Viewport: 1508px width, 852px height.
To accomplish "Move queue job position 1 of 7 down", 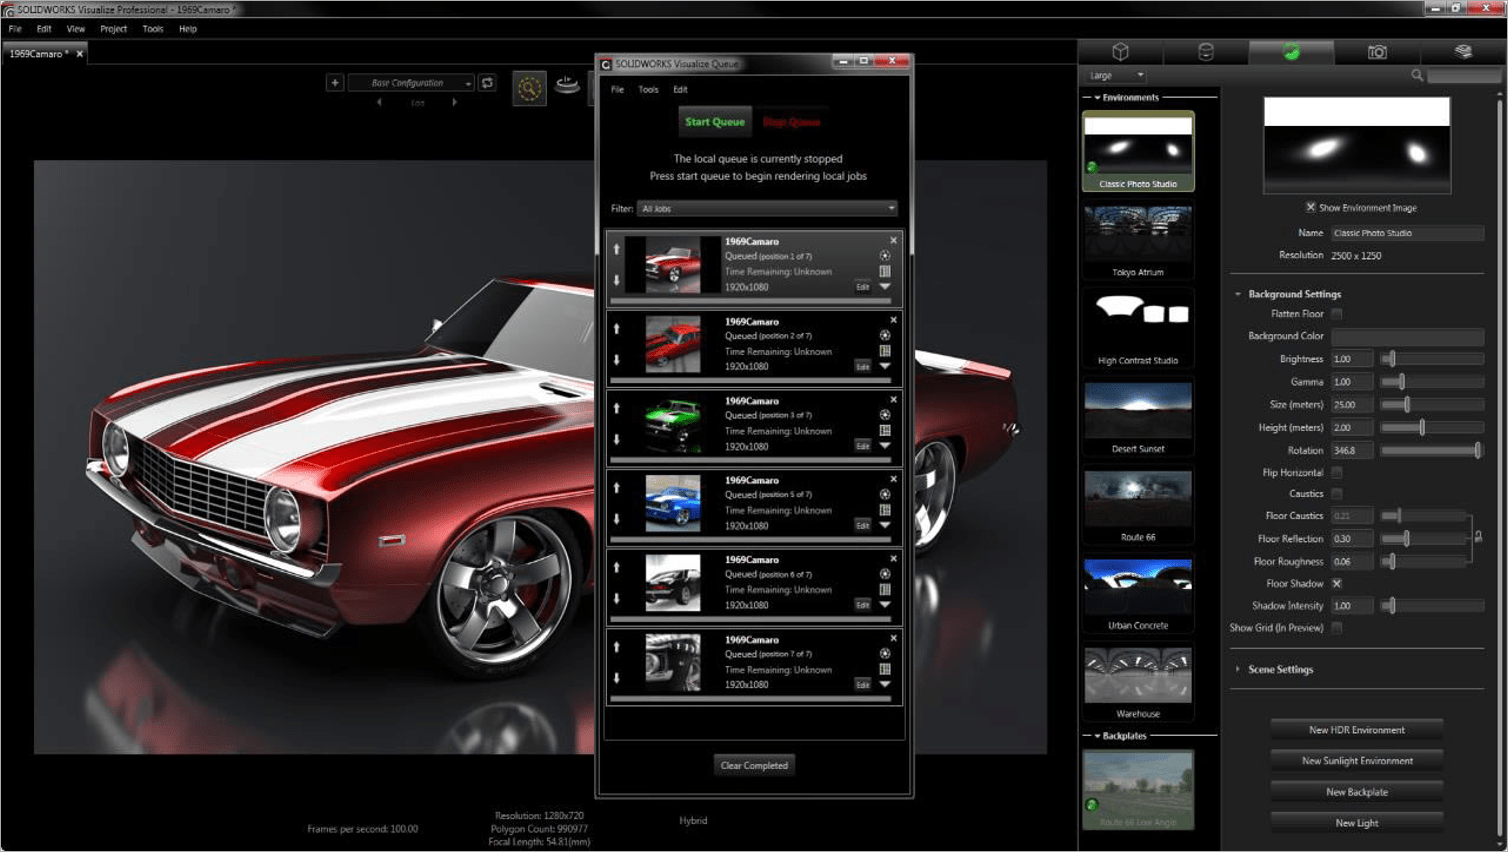I will [617, 281].
